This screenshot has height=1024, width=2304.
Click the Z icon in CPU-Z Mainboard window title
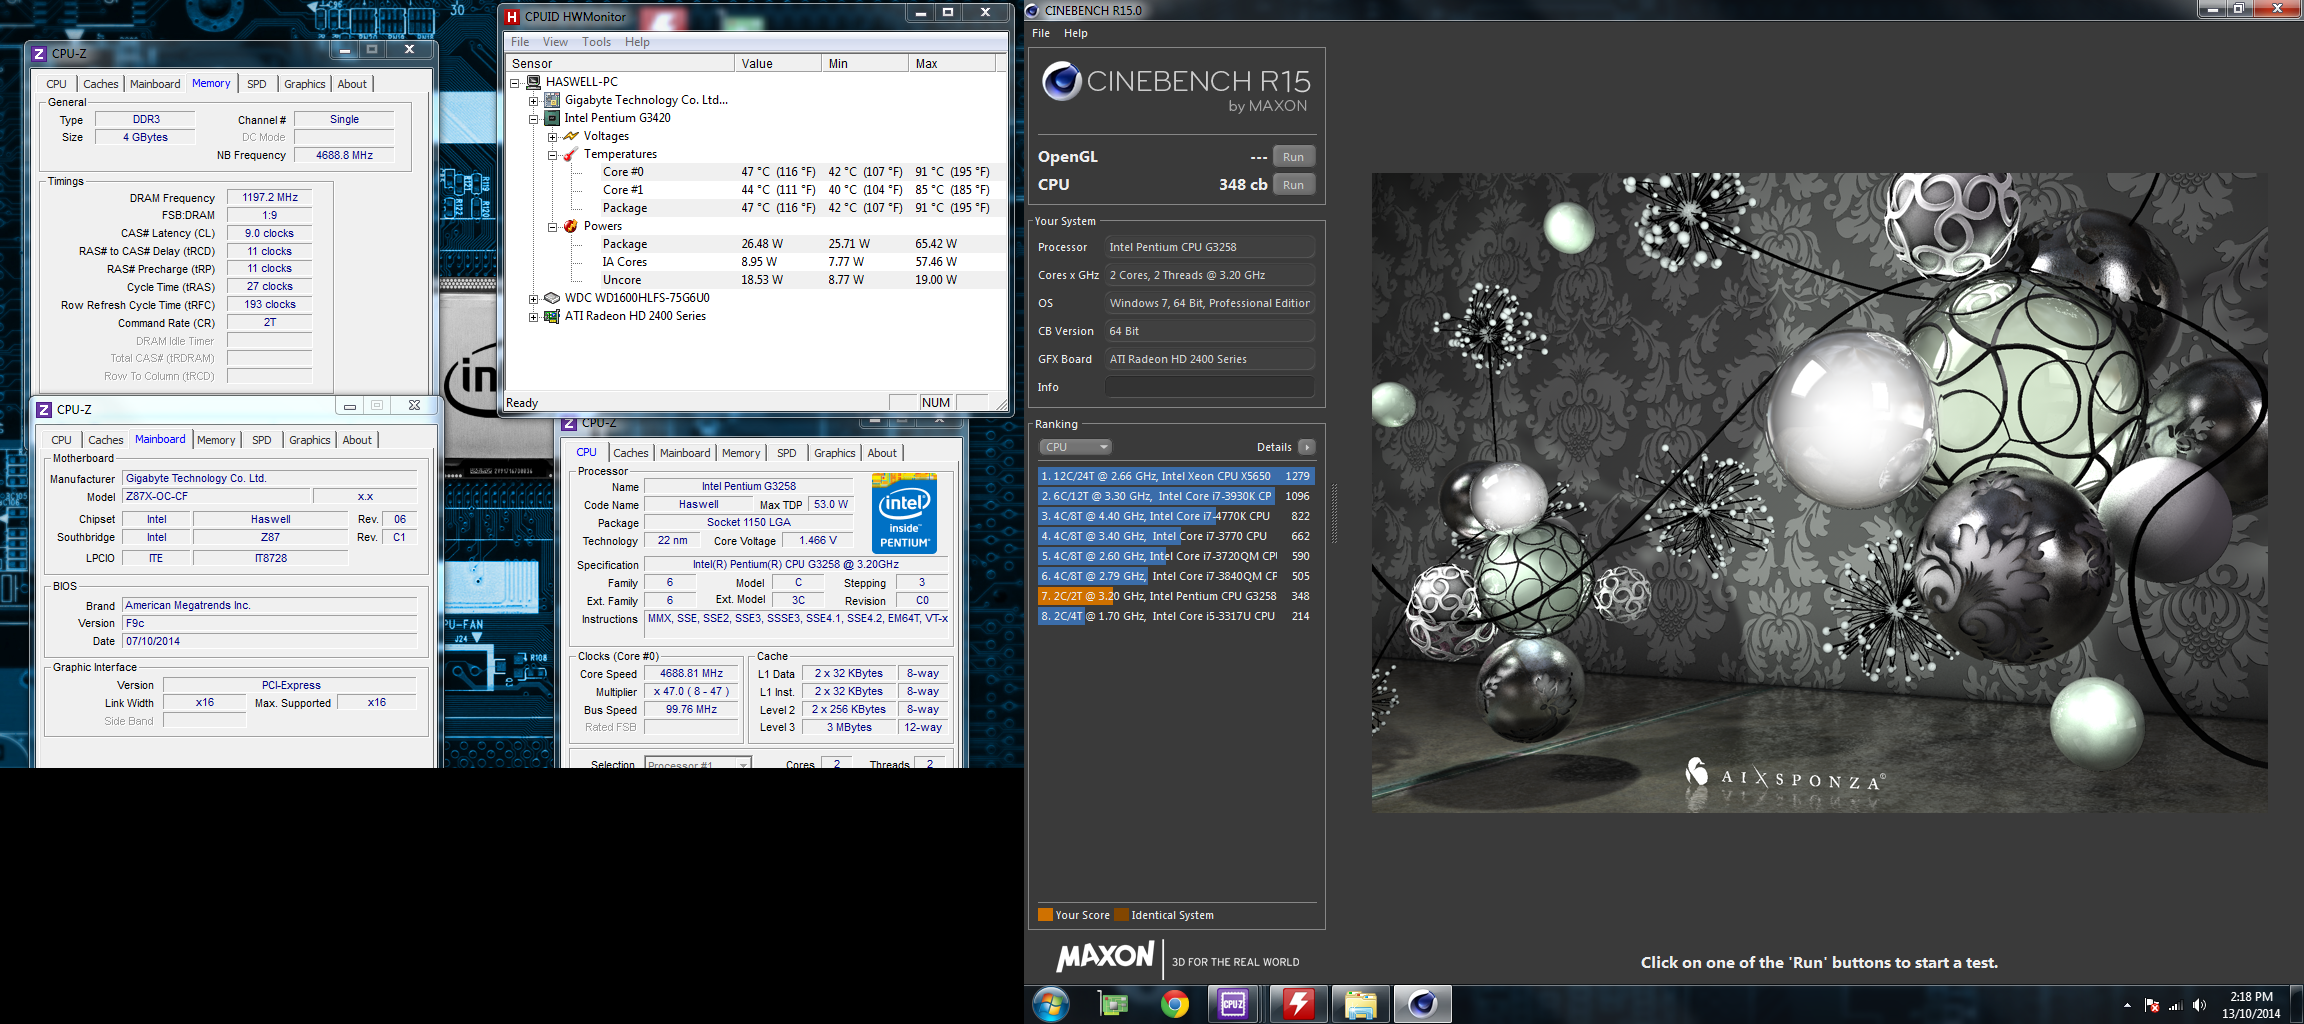pyautogui.click(x=44, y=410)
